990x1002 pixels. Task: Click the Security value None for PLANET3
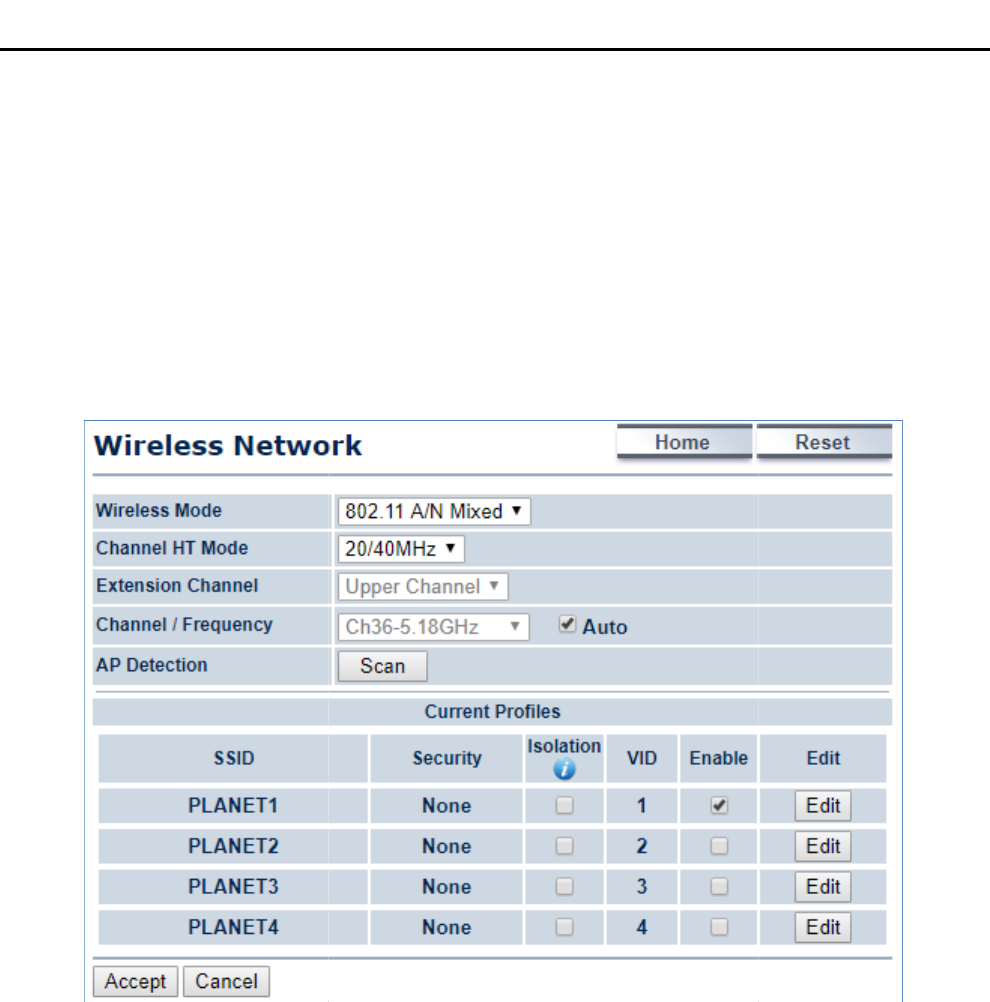point(446,886)
